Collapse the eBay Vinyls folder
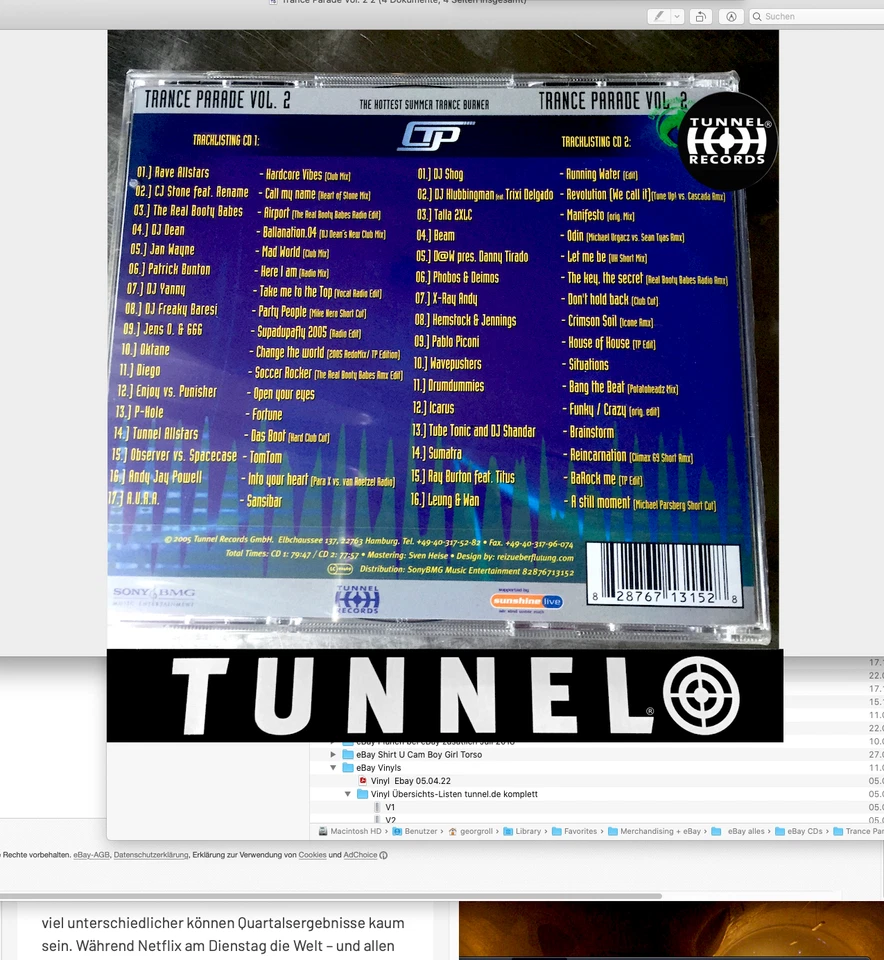Viewport: 884px width, 960px height. (333, 767)
